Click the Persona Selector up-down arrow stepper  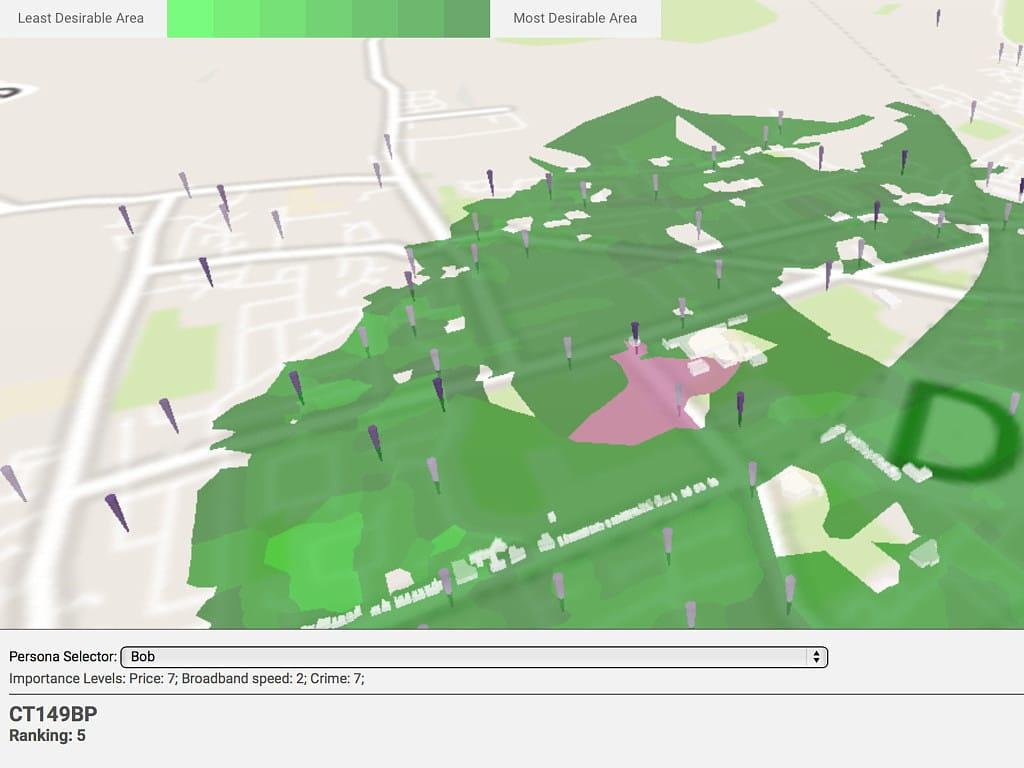816,657
